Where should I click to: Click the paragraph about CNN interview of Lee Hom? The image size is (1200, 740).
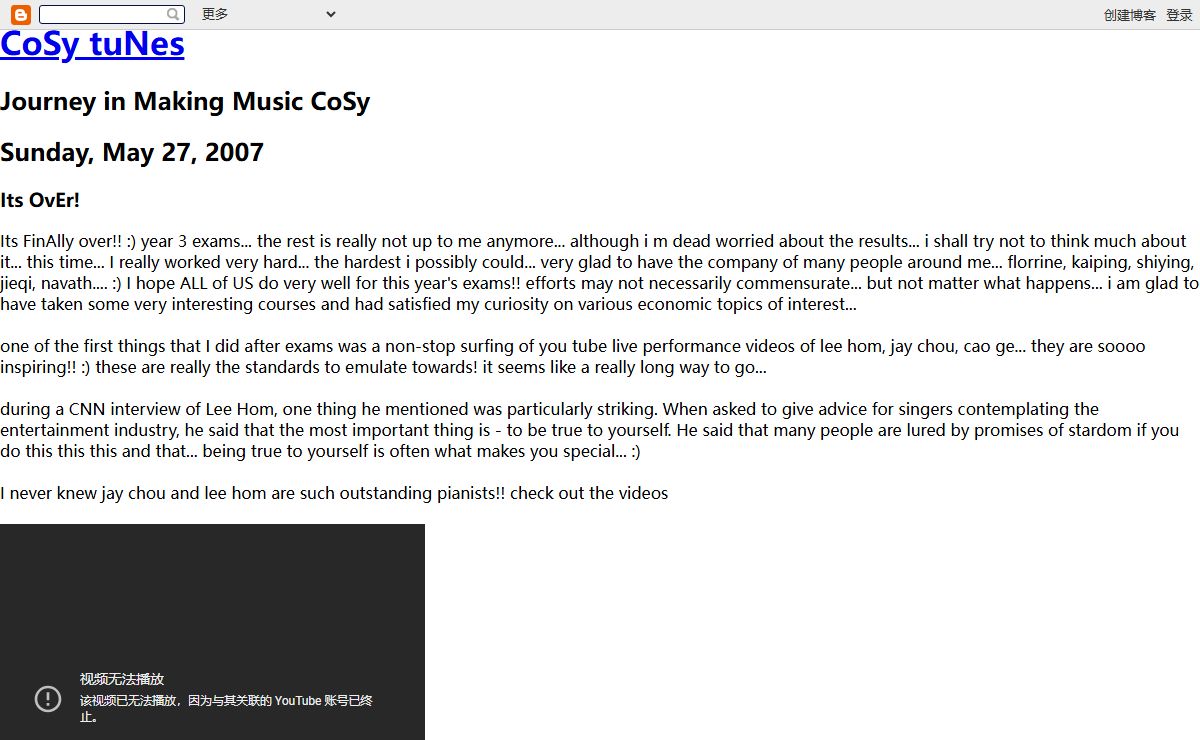tap(590, 430)
